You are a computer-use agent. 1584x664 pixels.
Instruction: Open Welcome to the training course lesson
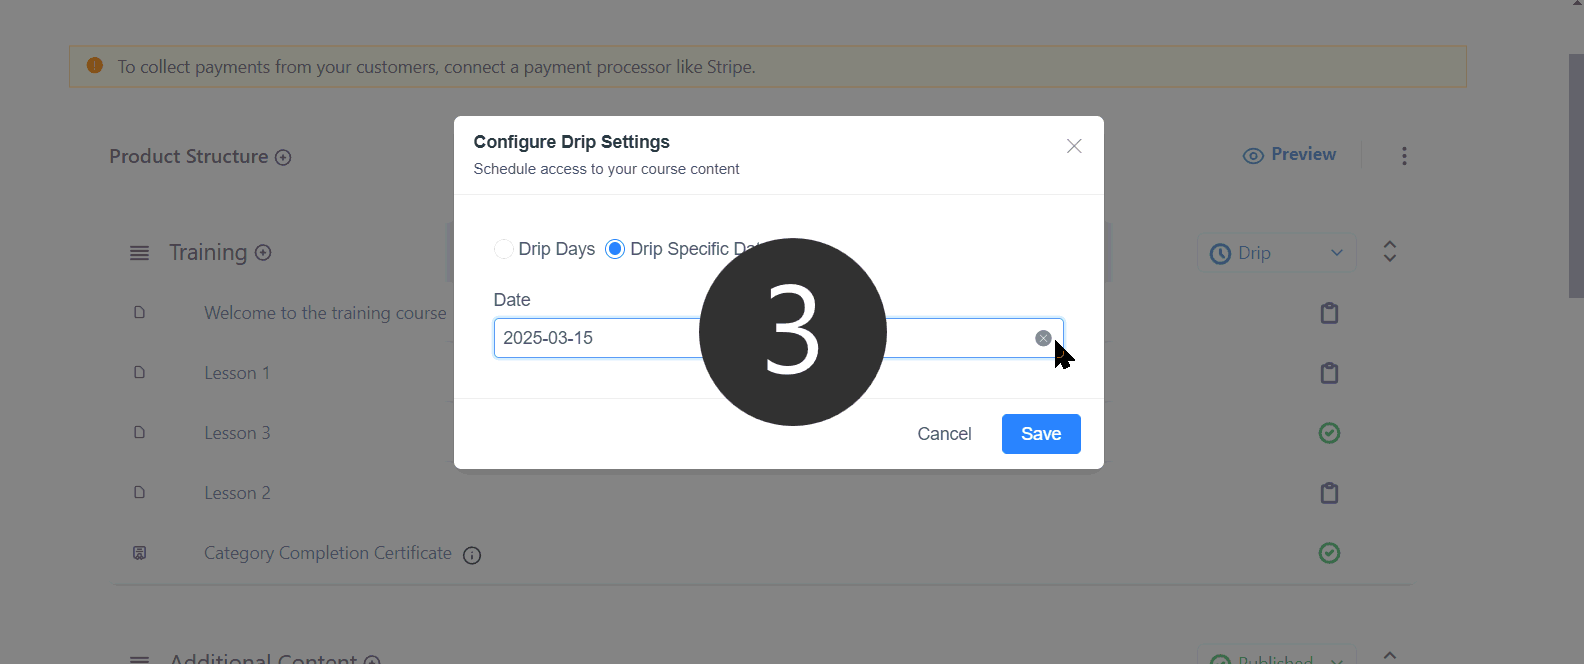click(325, 313)
